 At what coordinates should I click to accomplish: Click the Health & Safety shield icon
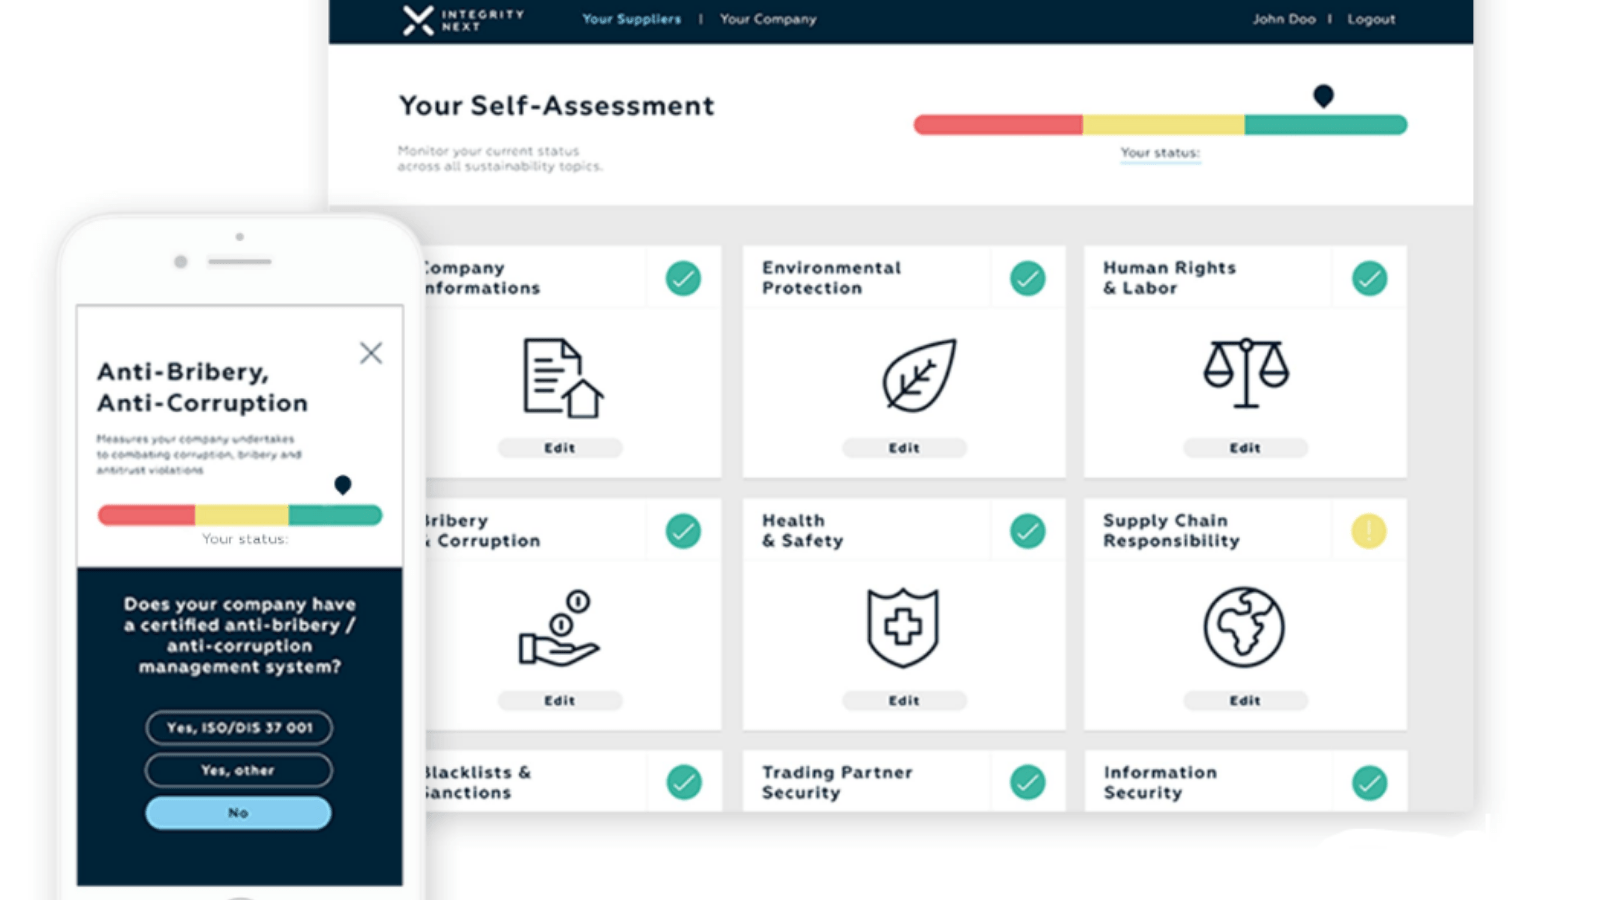click(903, 627)
